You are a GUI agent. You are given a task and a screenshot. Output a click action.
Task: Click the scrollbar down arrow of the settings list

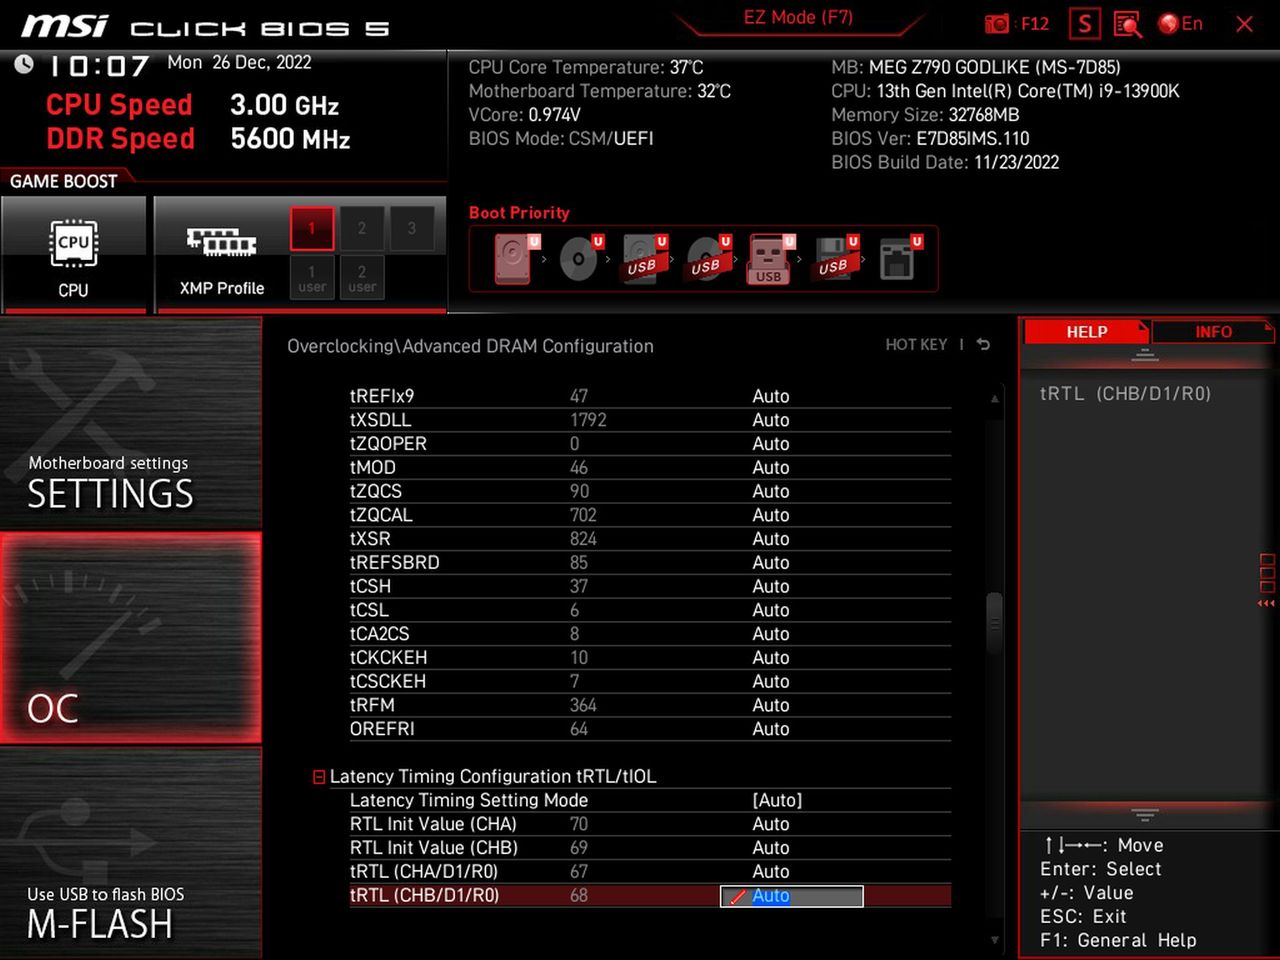tap(994, 940)
